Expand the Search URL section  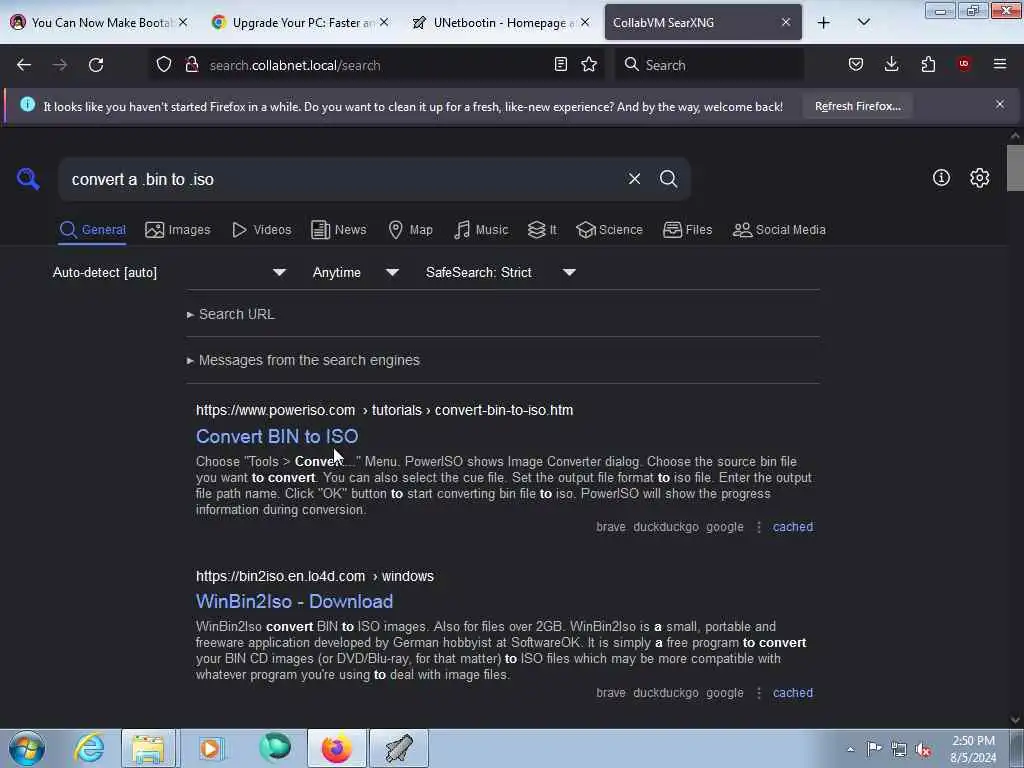(x=231, y=314)
